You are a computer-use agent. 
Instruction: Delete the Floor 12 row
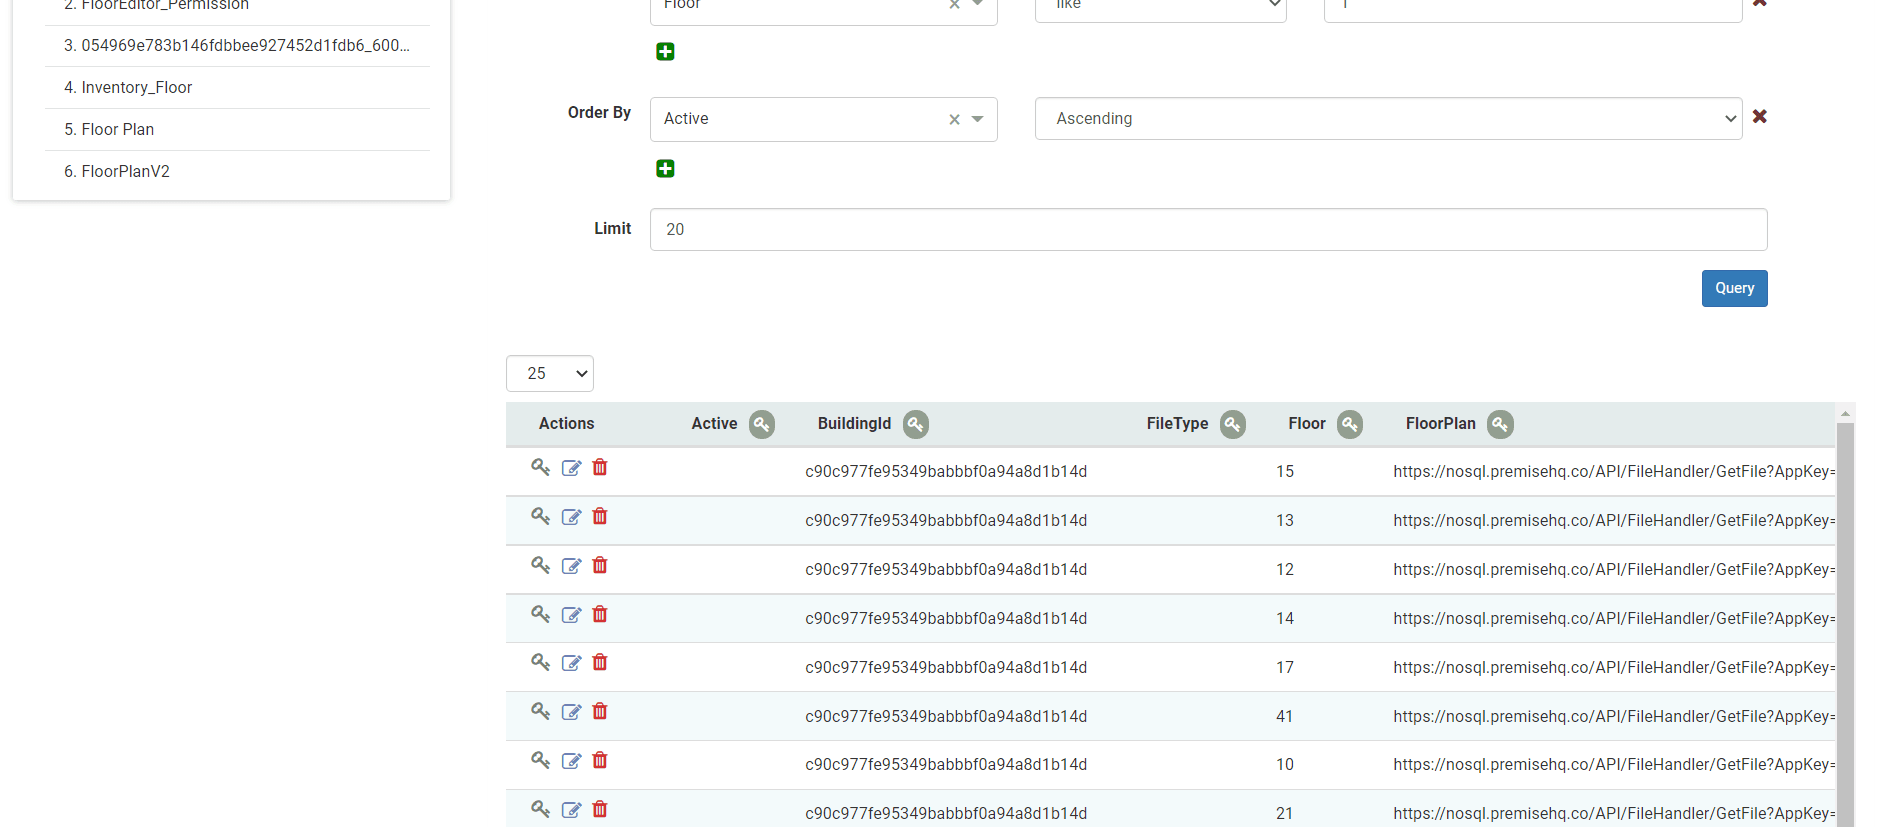(600, 565)
